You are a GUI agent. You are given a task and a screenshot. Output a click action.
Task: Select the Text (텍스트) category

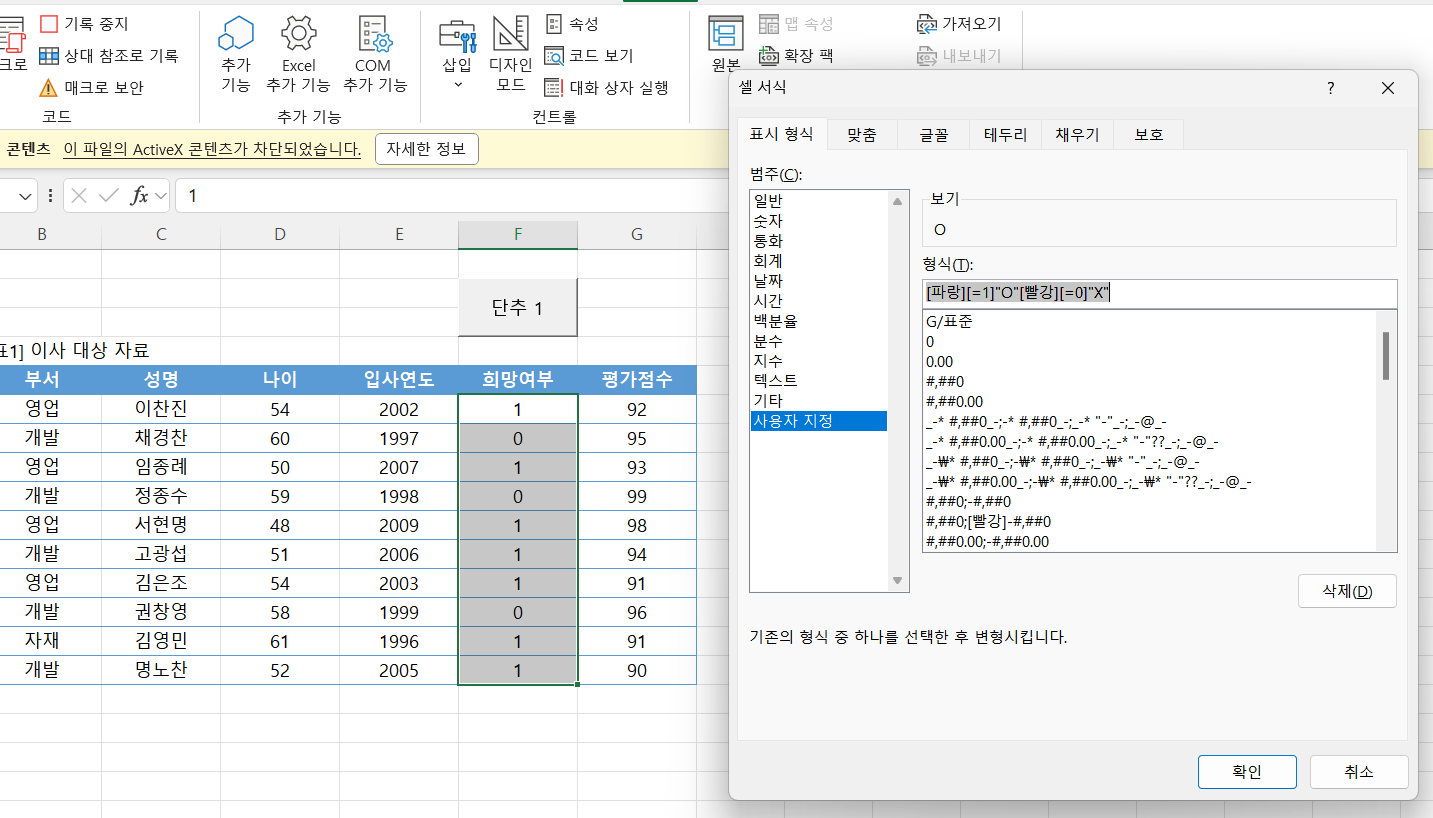tap(775, 381)
